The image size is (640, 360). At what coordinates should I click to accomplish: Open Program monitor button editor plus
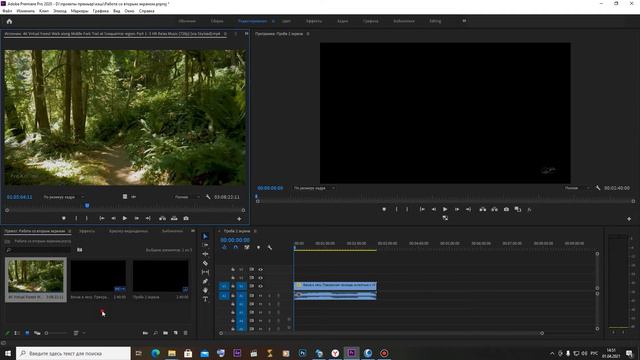629,219
